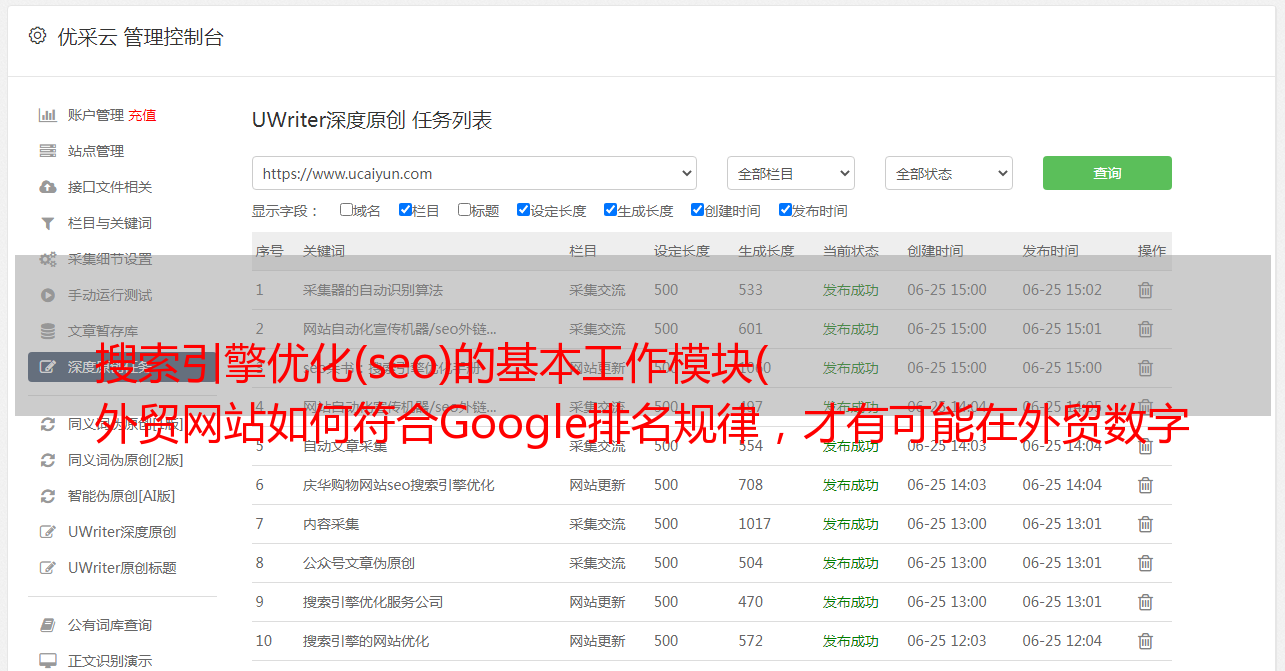Delete row 8 公众号文章伪原创 via trash icon

[1145, 563]
